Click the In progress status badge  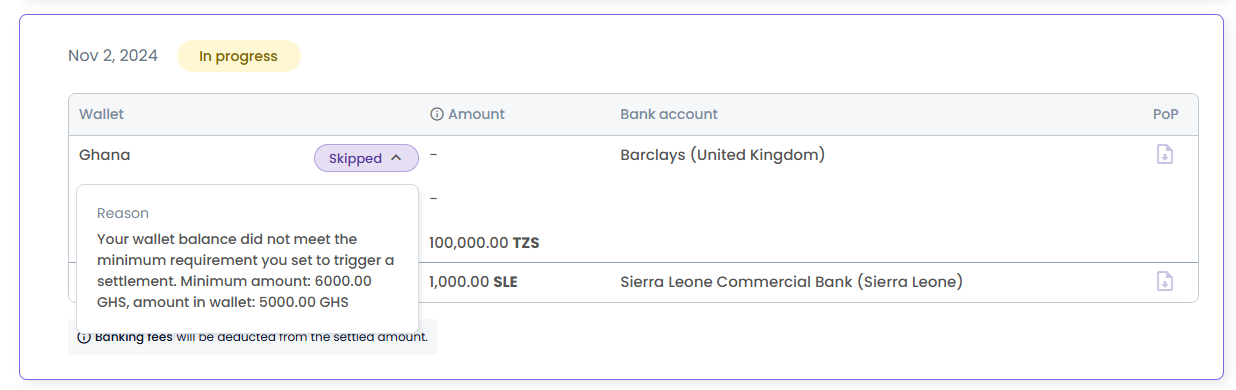pyautogui.click(x=238, y=56)
